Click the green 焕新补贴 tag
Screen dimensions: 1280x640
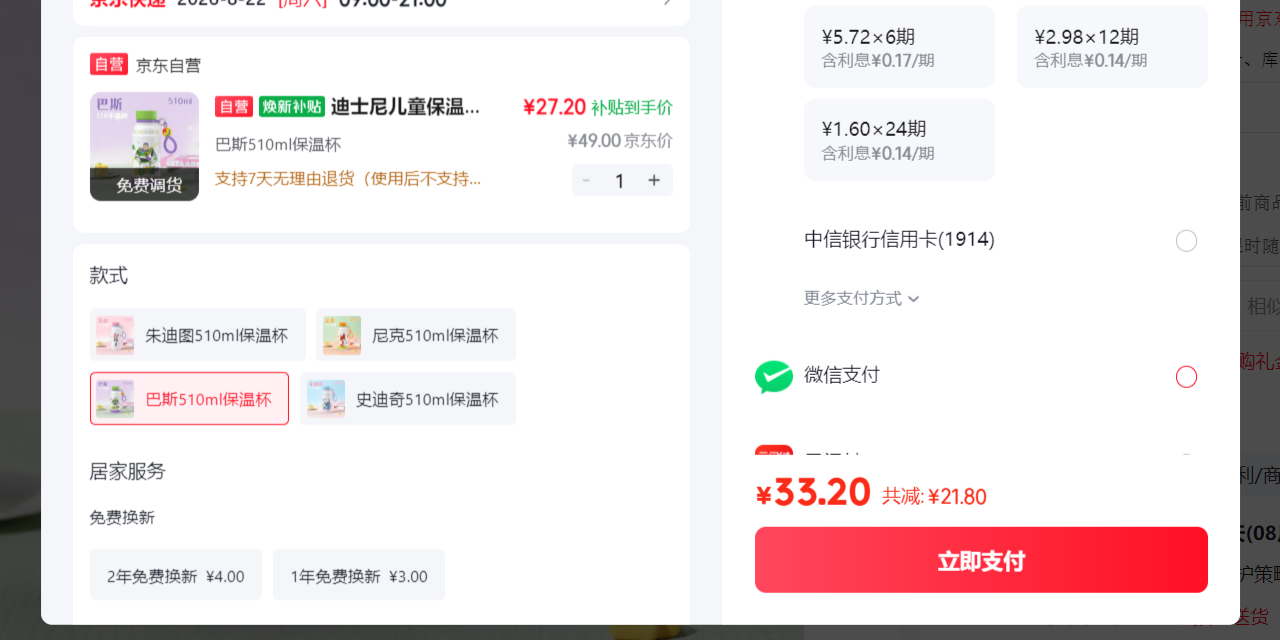point(291,107)
